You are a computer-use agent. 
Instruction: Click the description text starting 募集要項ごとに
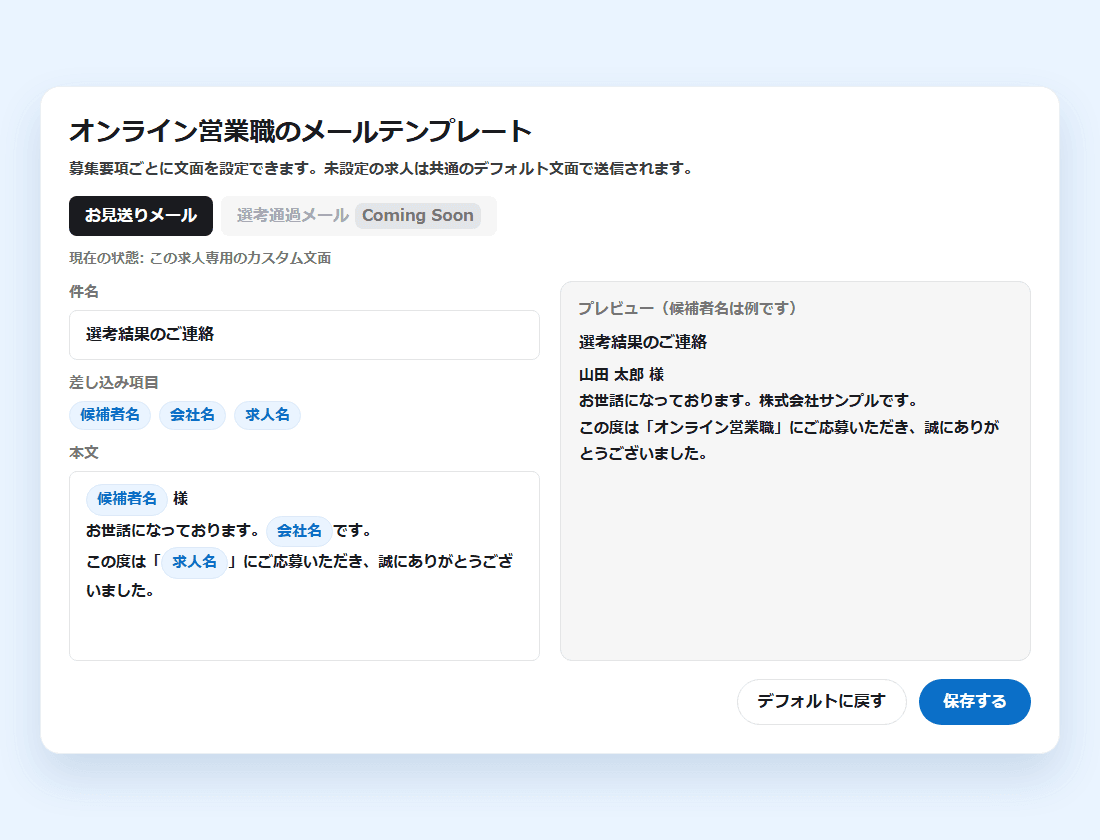(x=381, y=169)
